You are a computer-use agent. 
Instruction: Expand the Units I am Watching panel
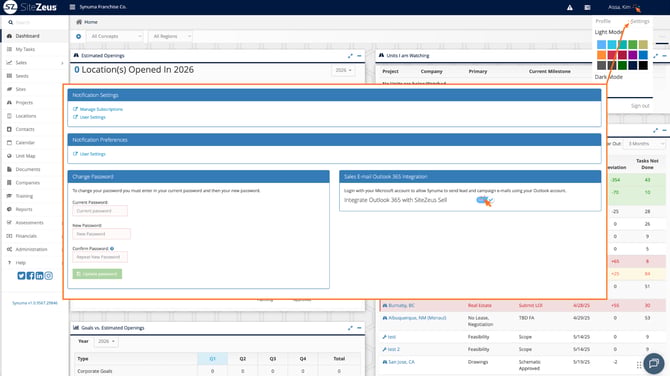click(655, 56)
